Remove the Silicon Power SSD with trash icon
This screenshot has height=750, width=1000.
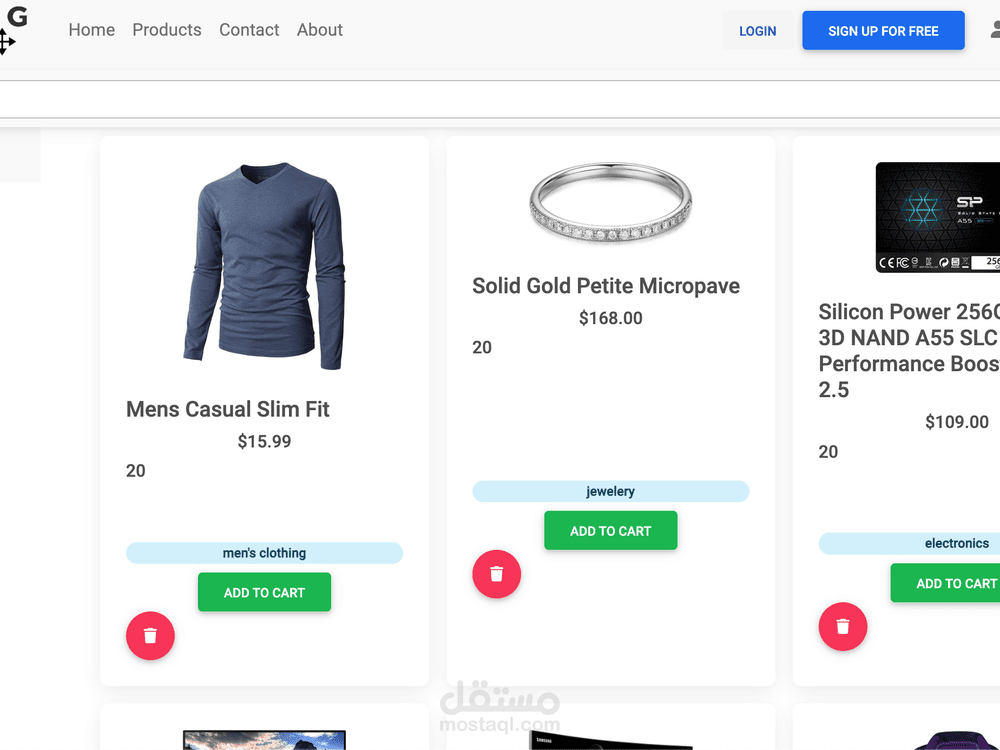pos(843,626)
